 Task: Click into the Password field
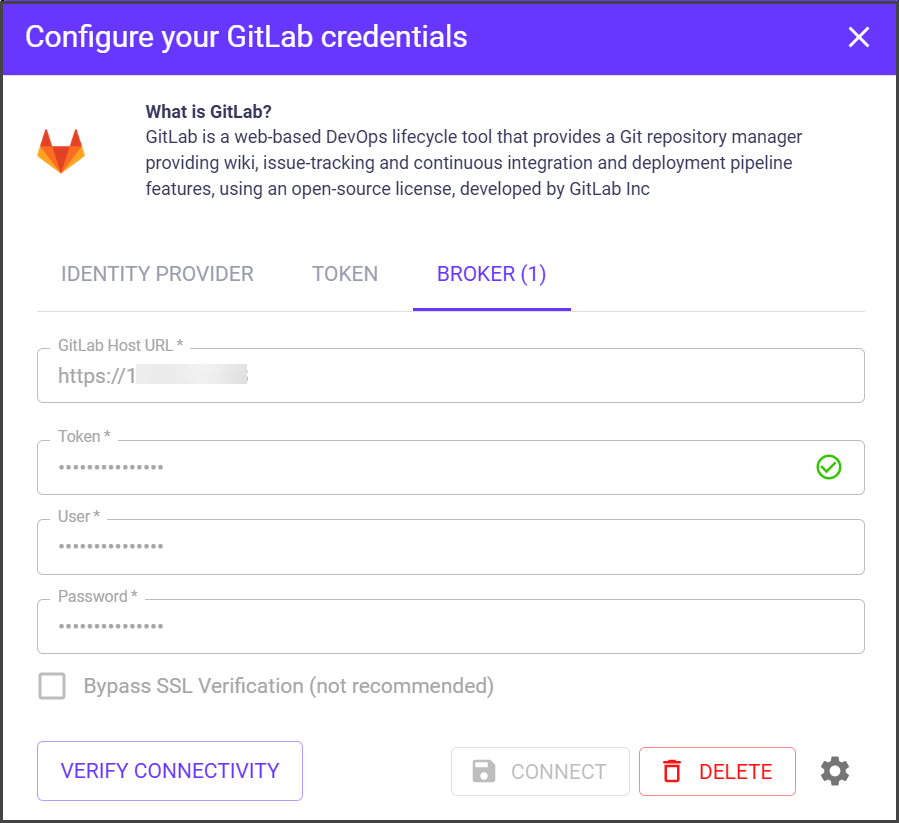[x=450, y=627]
